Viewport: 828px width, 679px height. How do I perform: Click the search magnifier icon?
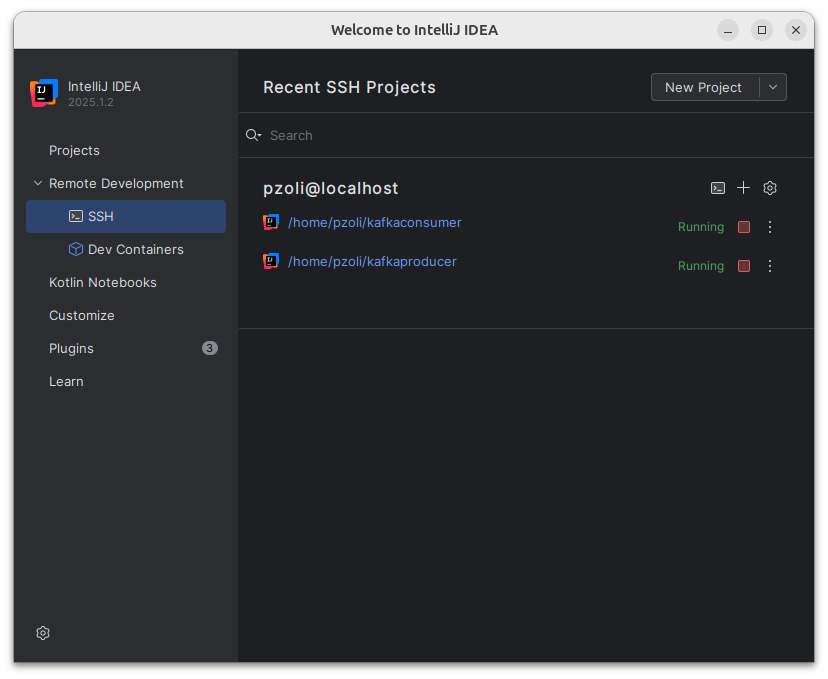click(253, 135)
